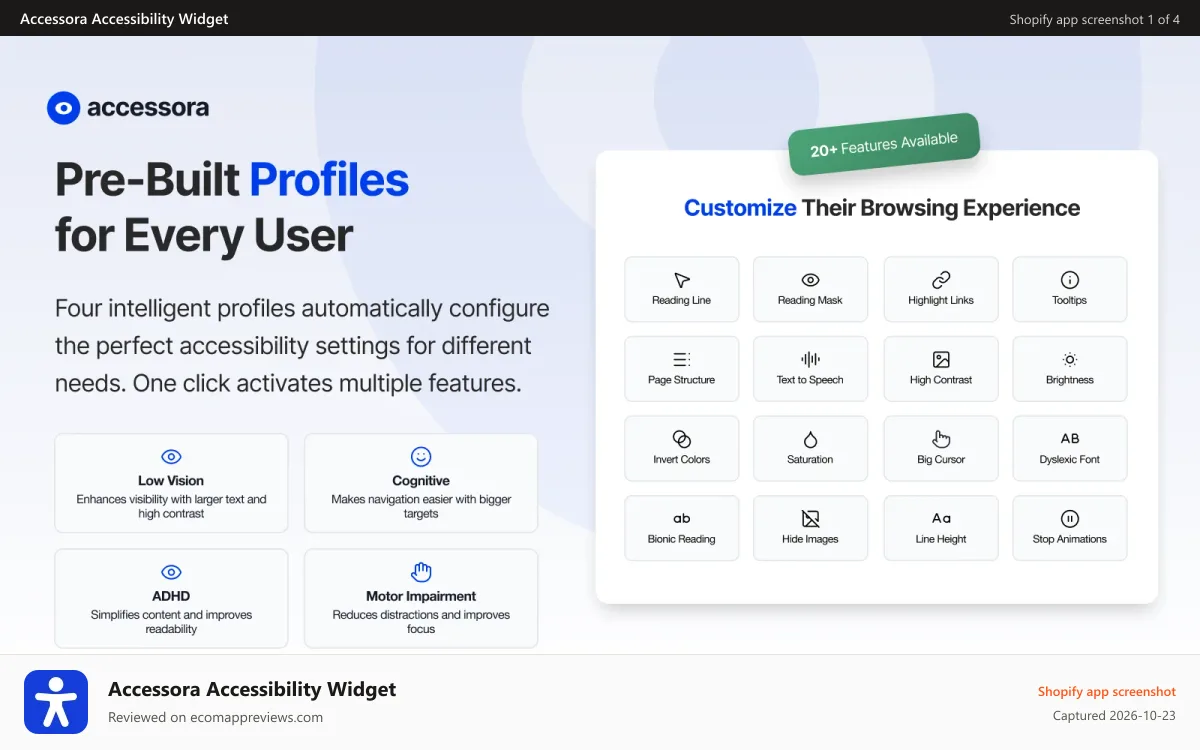Image resolution: width=1200 pixels, height=750 pixels.
Task: Click the Hide Images label
Action: click(x=810, y=539)
